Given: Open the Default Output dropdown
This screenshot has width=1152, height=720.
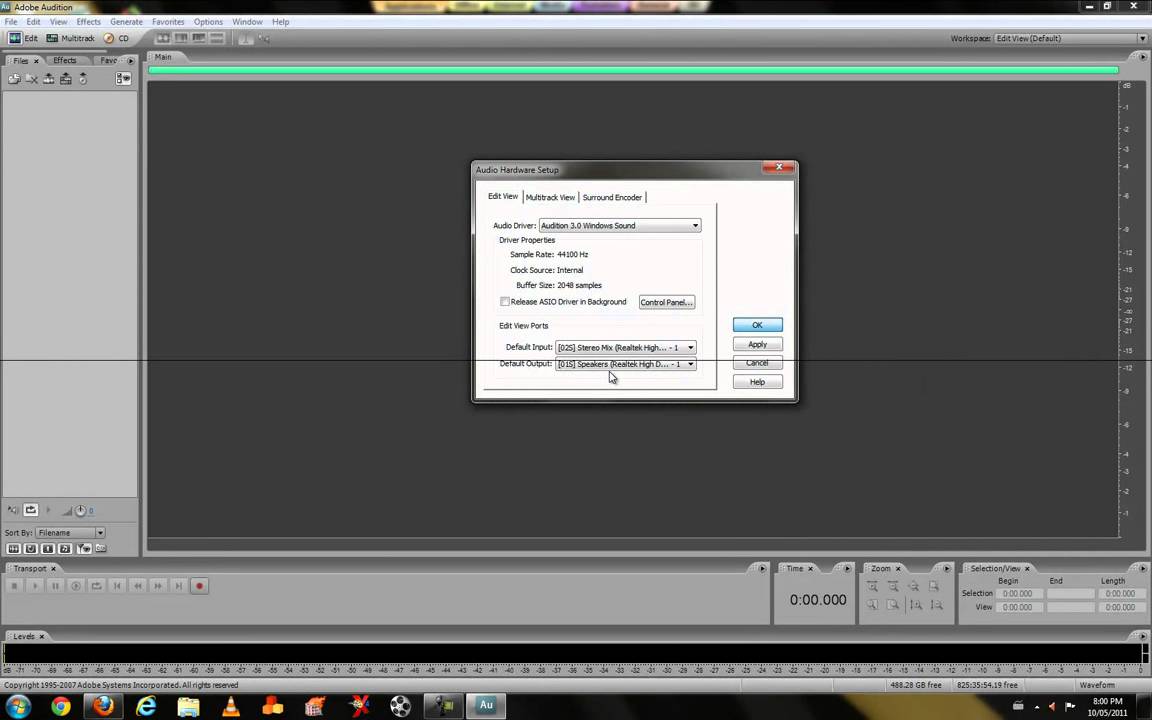Looking at the screenshot, I should 625,364.
